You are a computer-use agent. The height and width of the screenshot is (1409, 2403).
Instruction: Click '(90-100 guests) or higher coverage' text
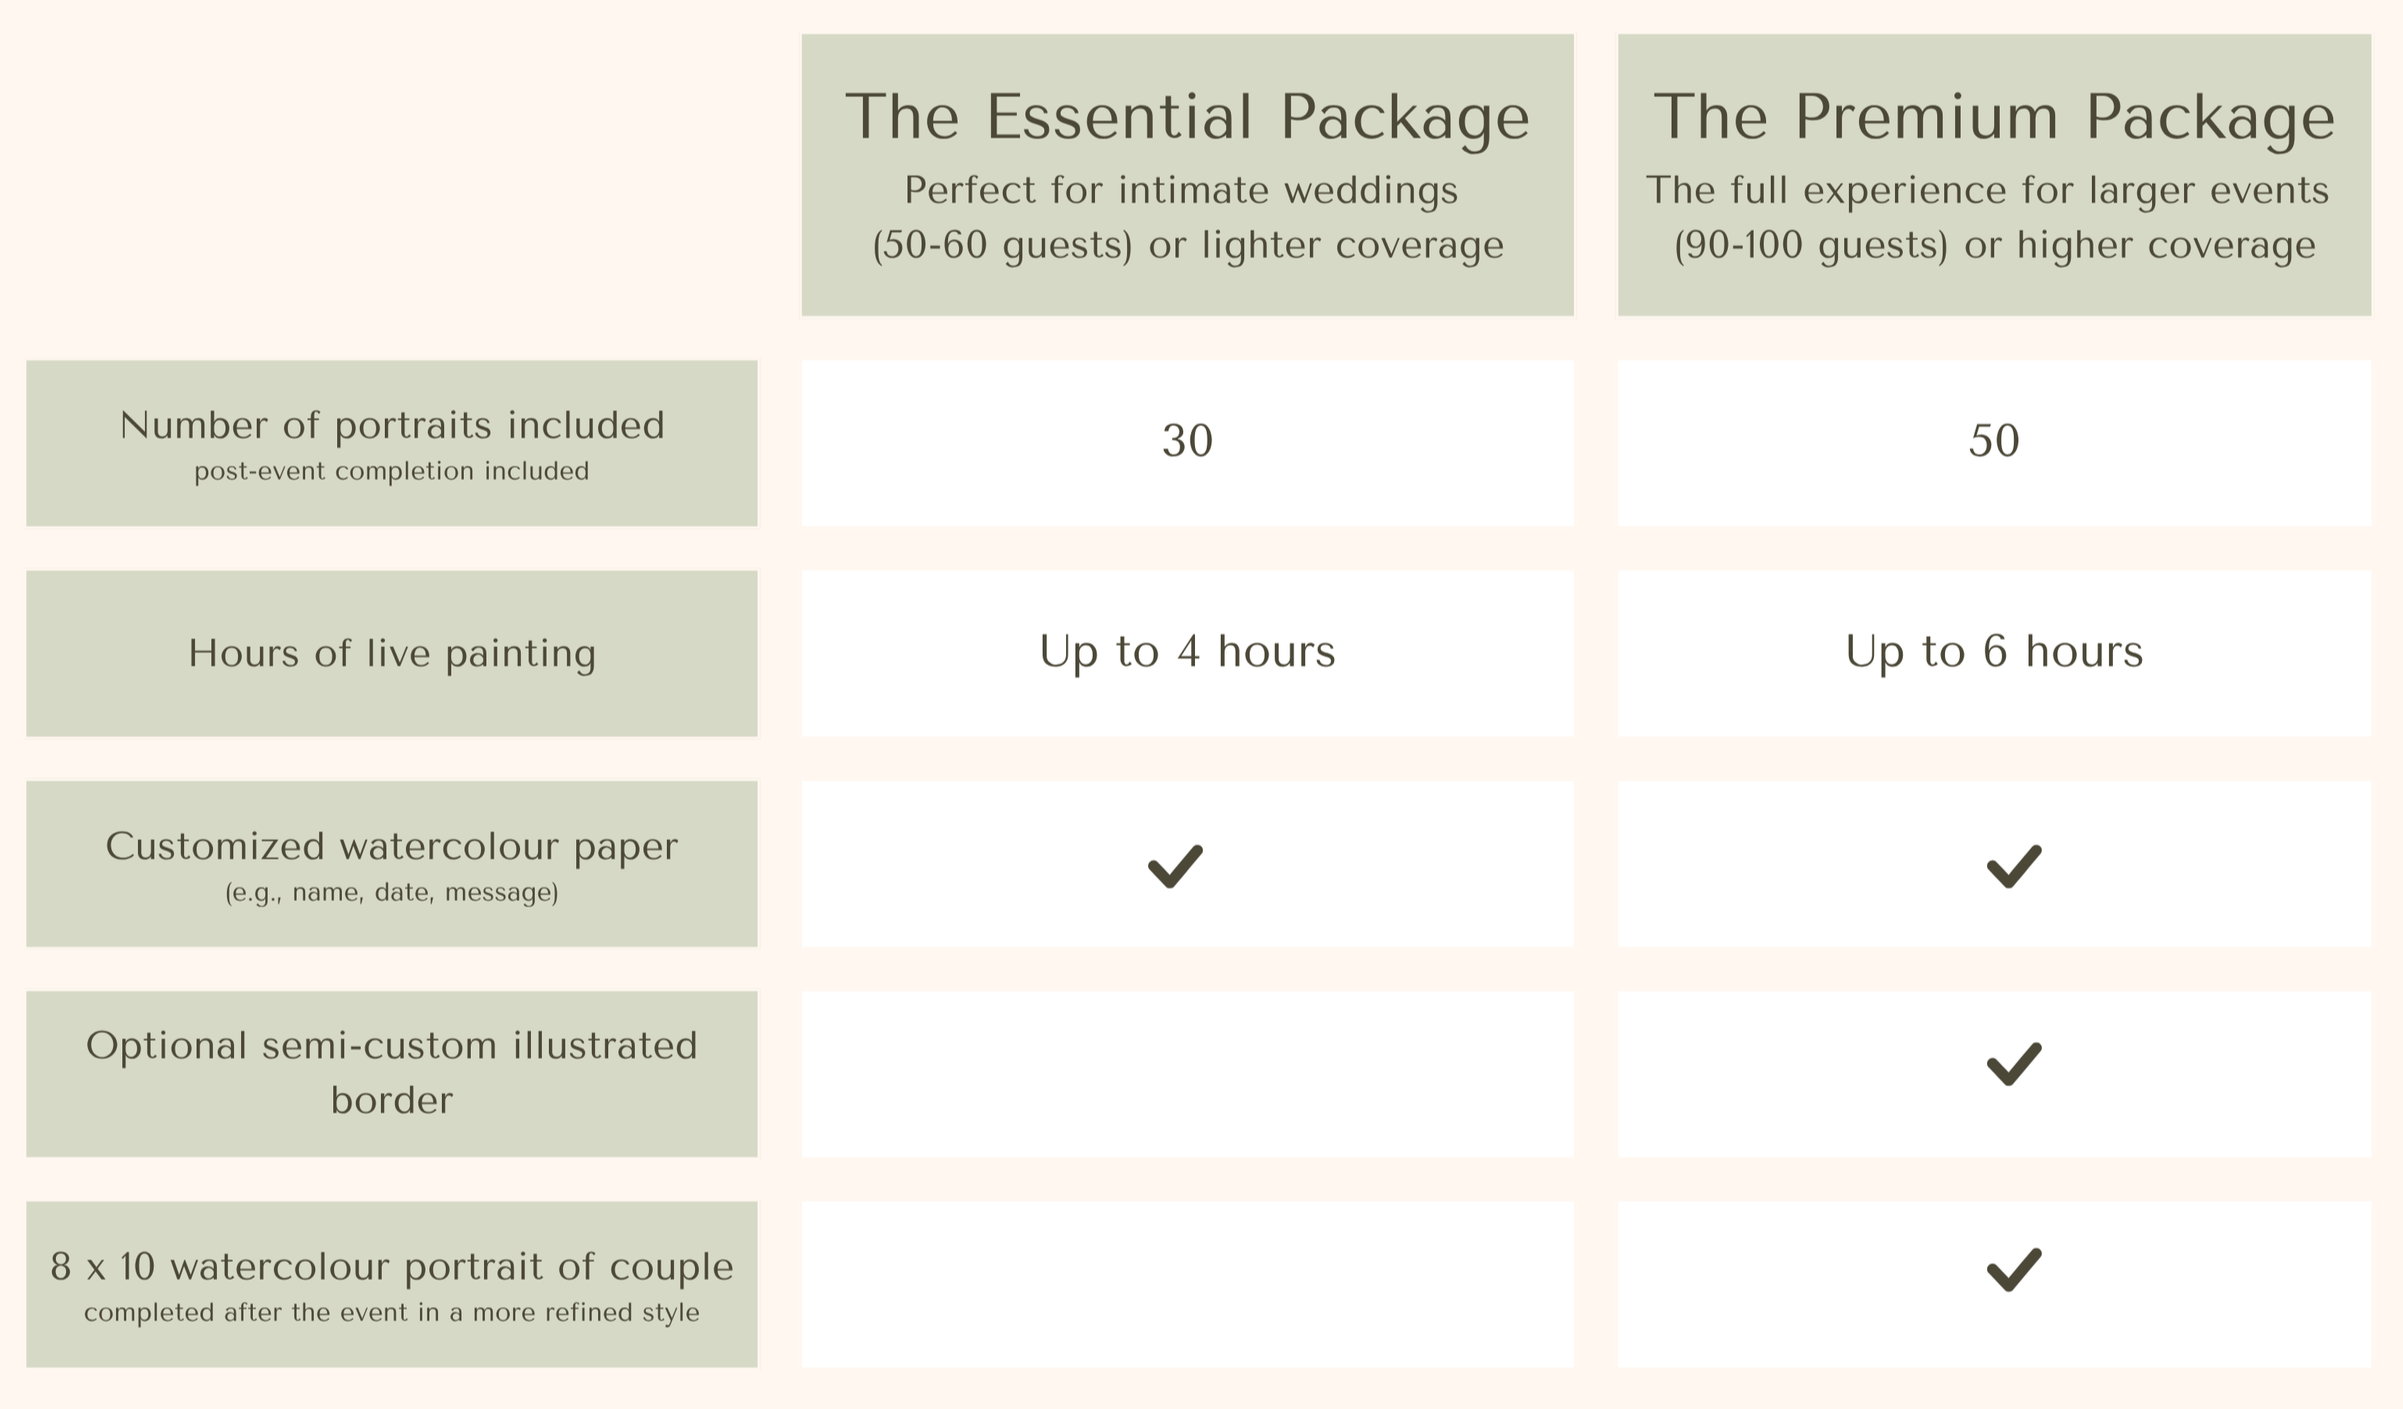tap(1994, 245)
